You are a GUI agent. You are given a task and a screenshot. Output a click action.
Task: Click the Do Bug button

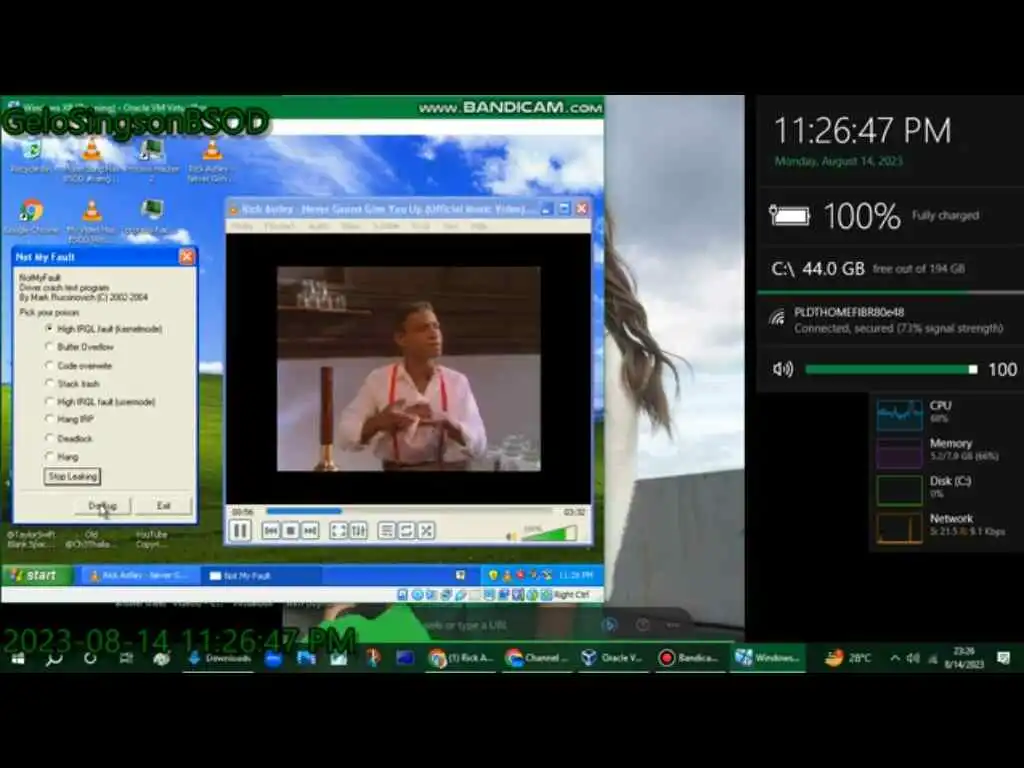[102, 506]
